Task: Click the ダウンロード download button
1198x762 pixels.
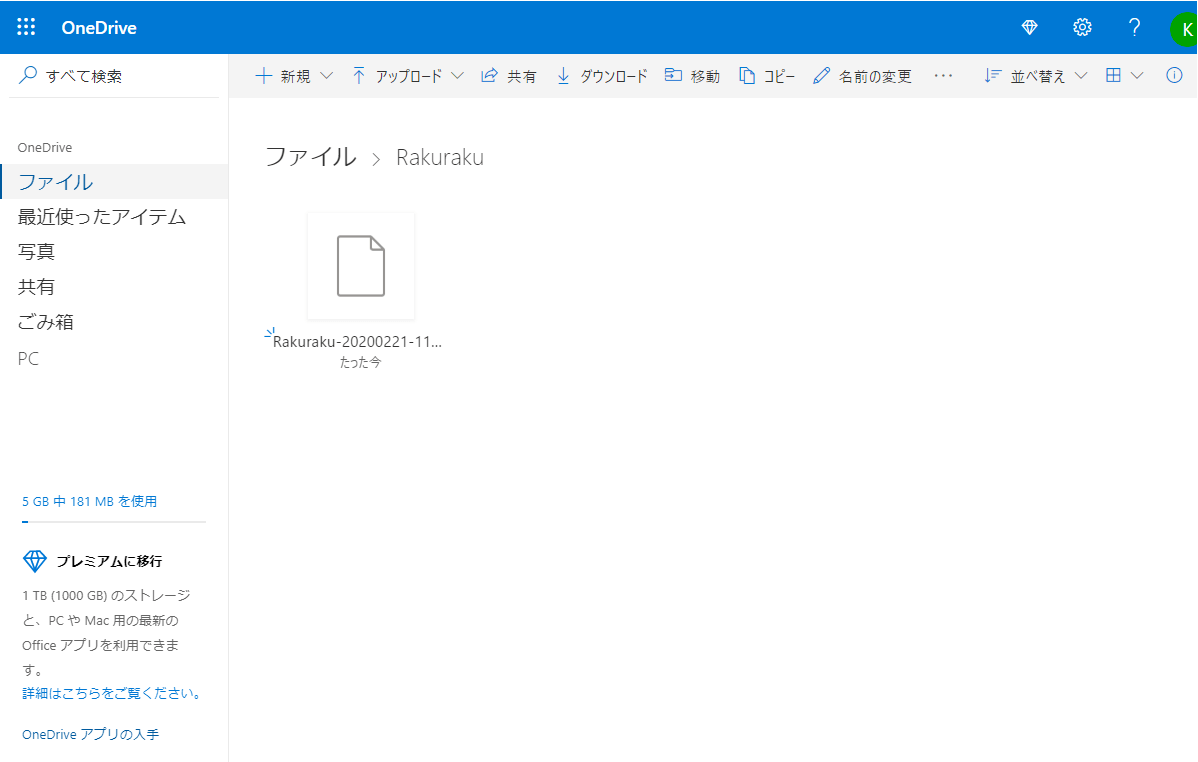Action: click(602, 76)
